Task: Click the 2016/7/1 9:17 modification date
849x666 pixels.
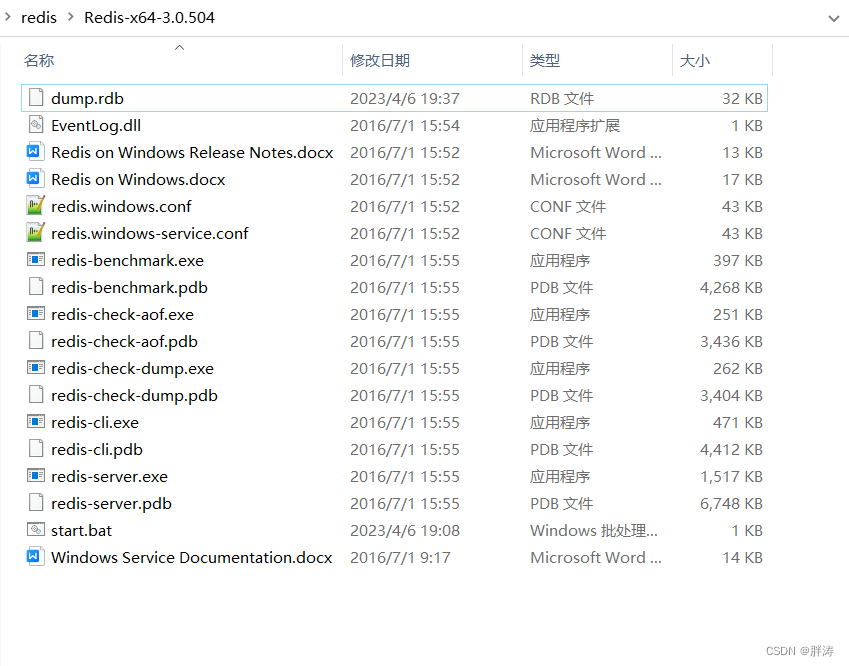Action: [400, 558]
